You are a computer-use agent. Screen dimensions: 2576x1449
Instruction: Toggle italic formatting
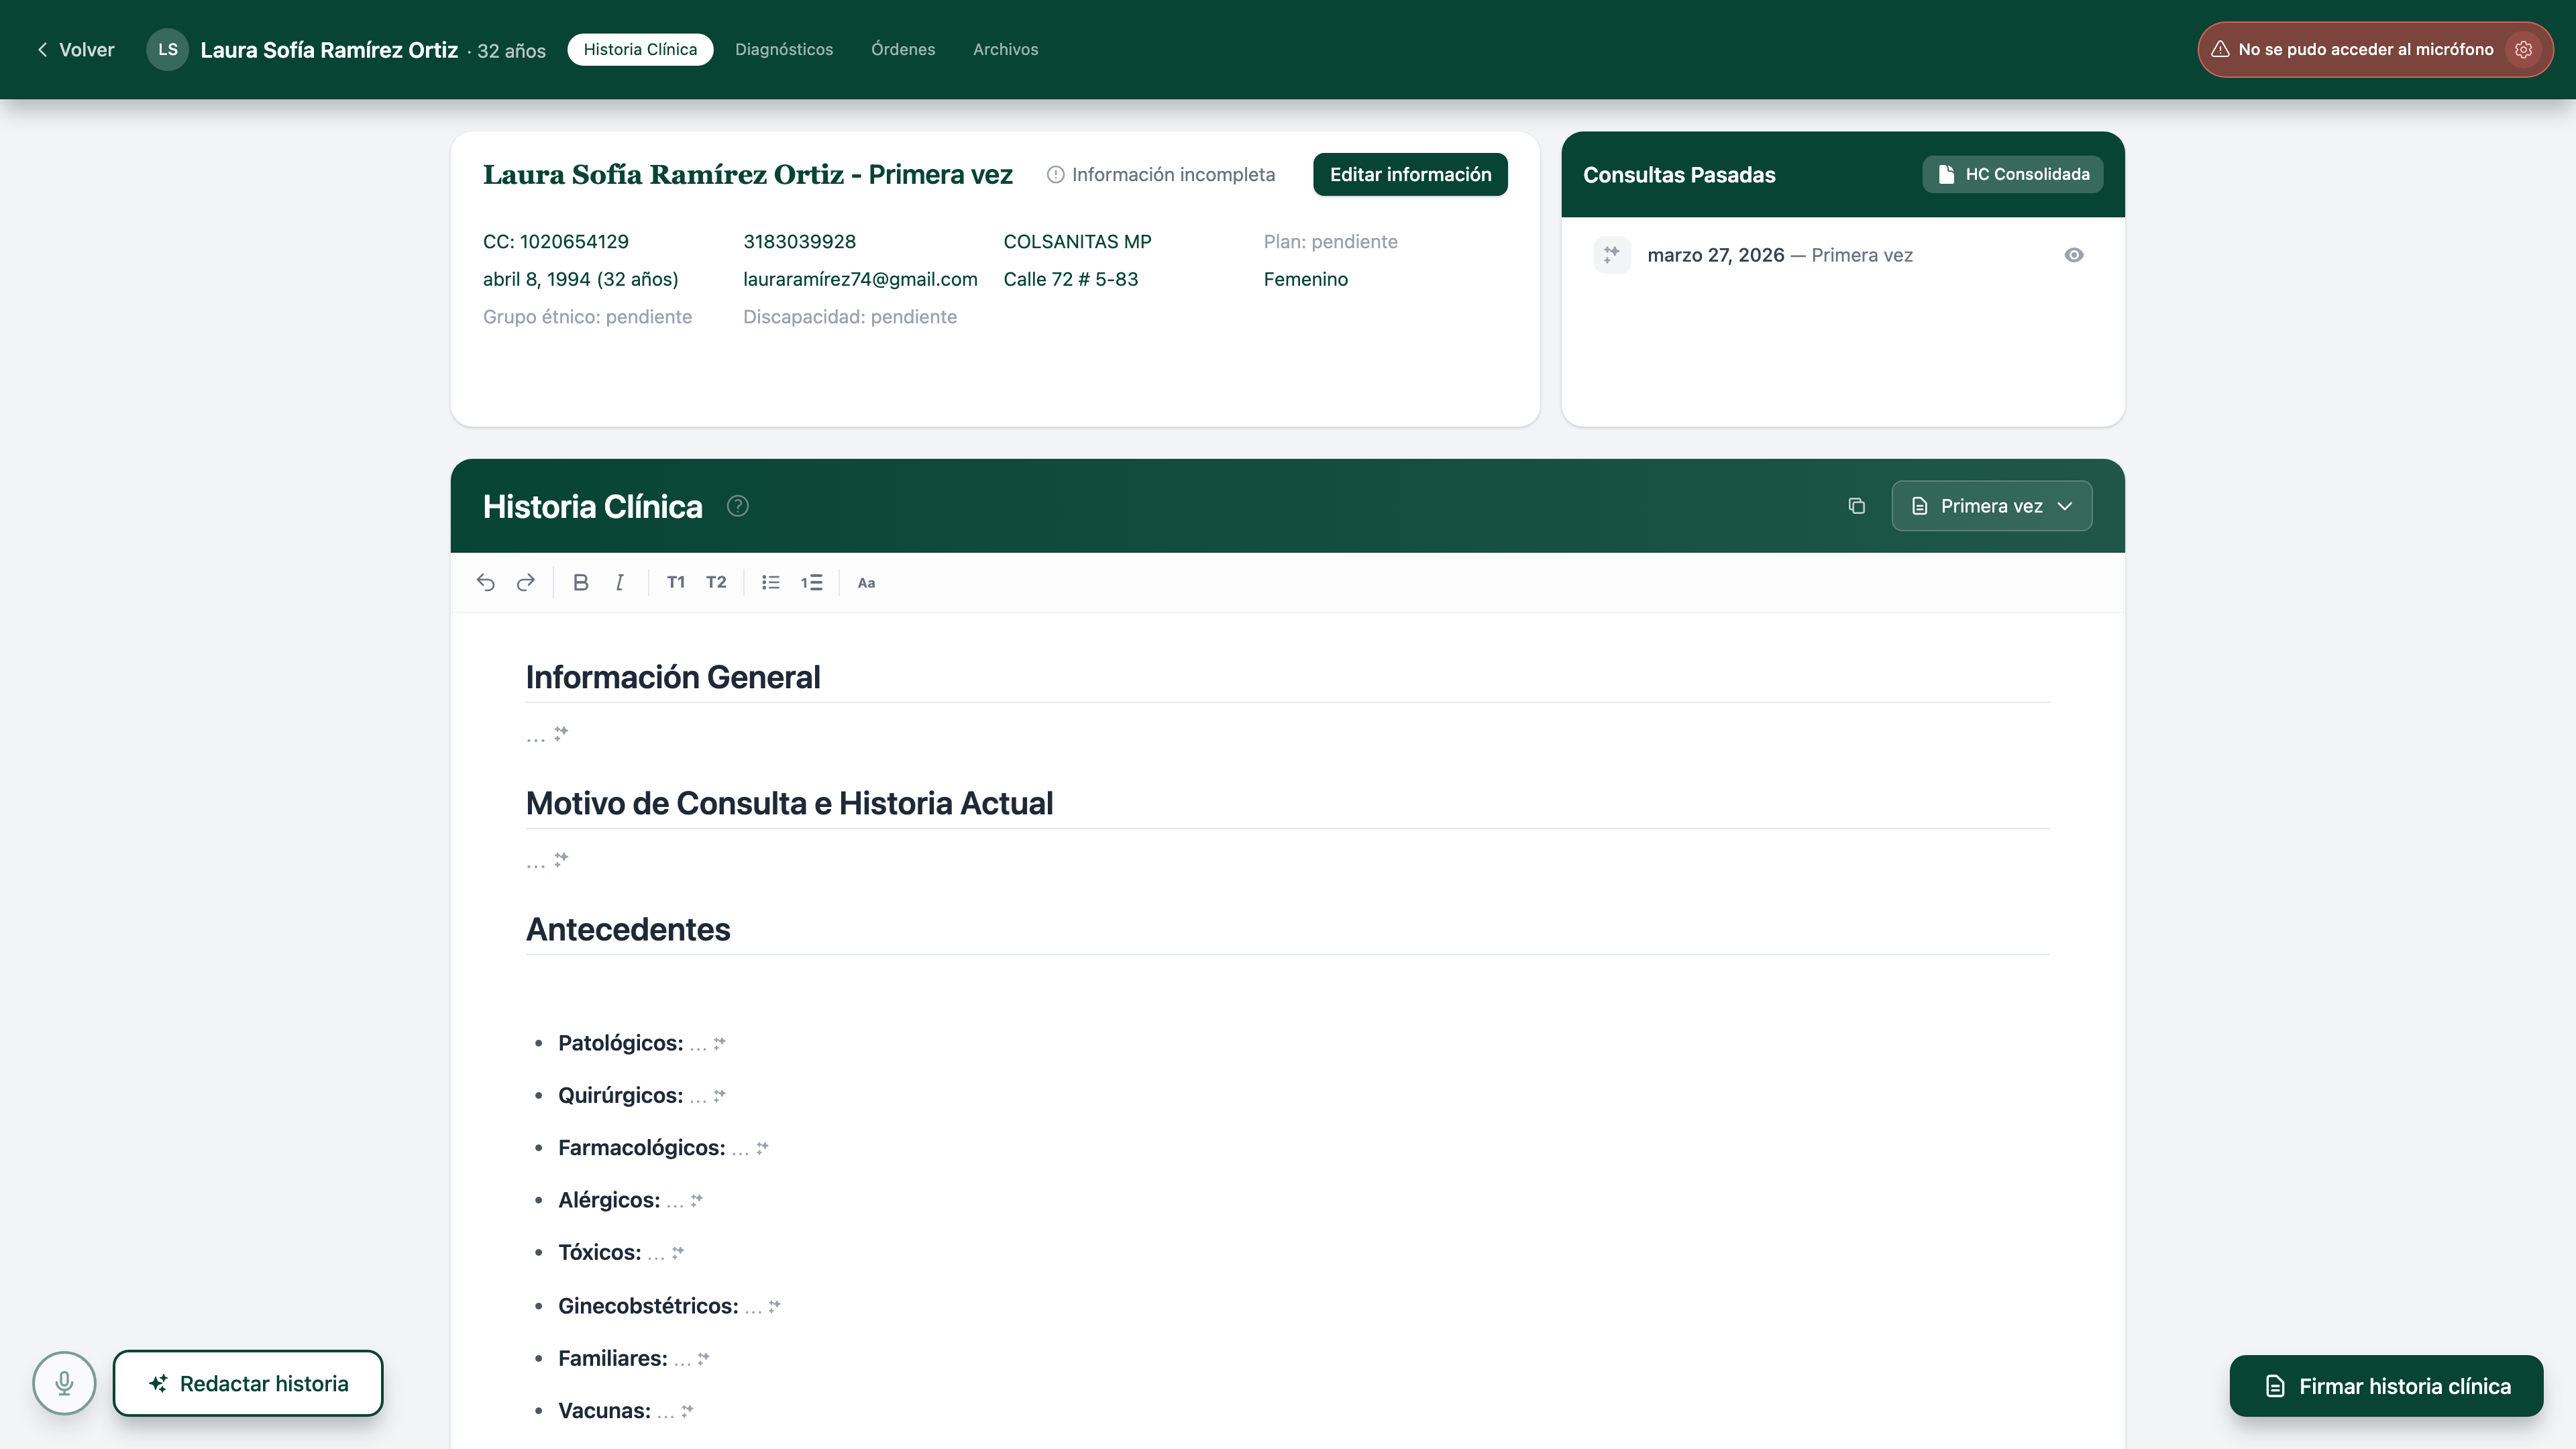[620, 582]
